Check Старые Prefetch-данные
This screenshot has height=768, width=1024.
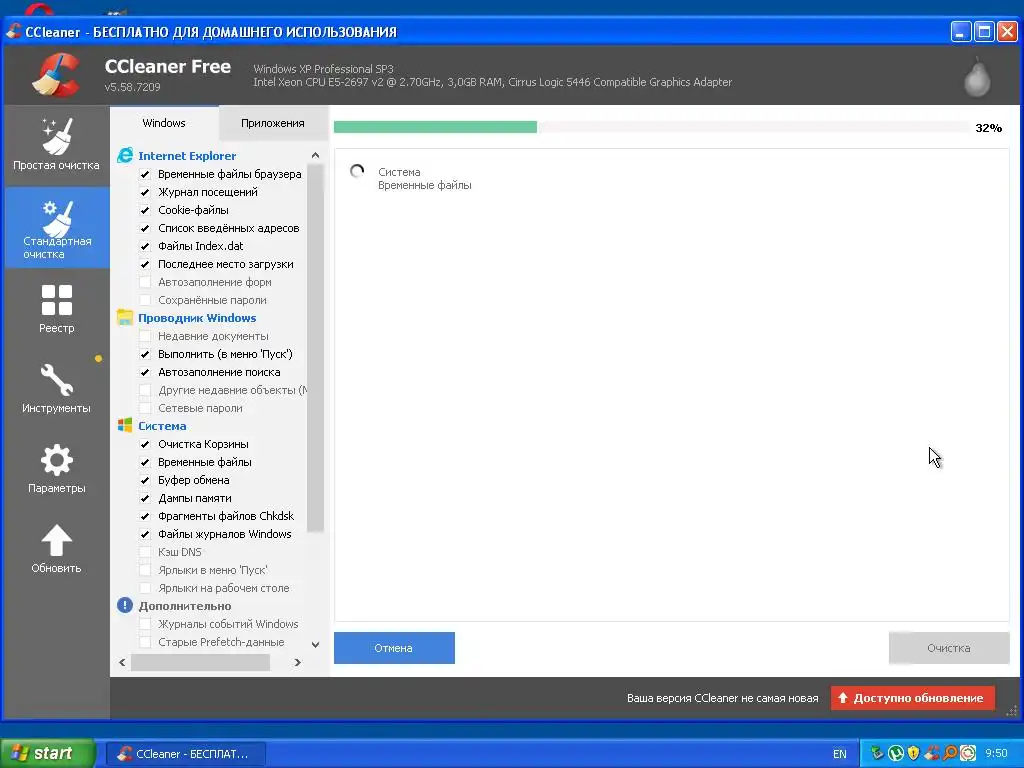145,642
